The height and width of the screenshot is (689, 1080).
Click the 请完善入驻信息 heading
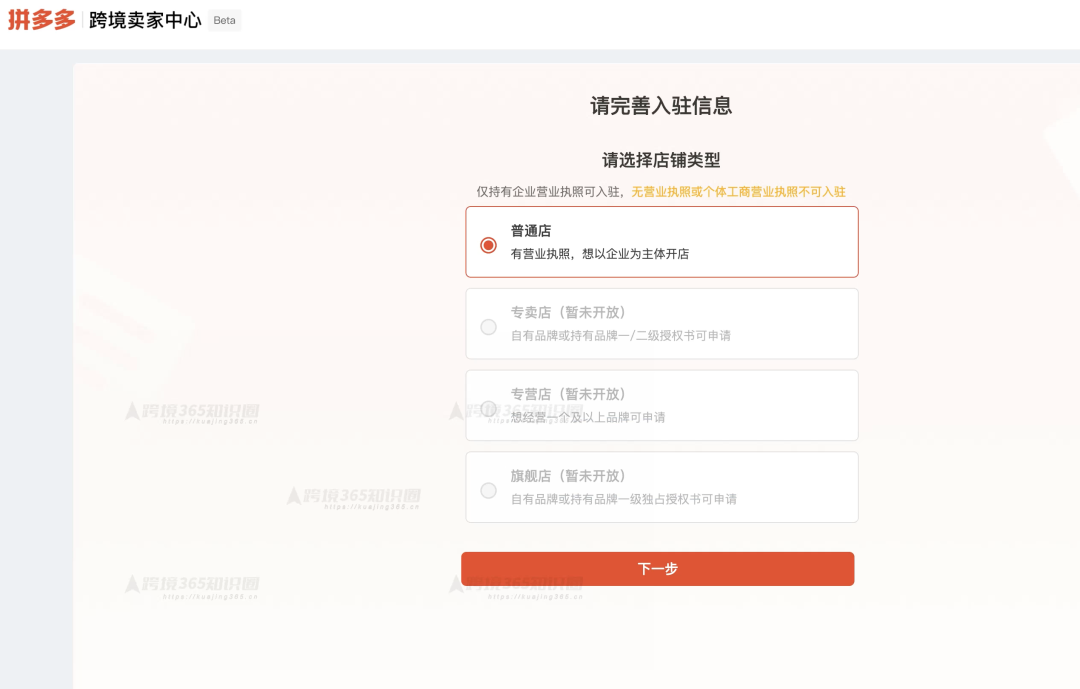point(660,105)
